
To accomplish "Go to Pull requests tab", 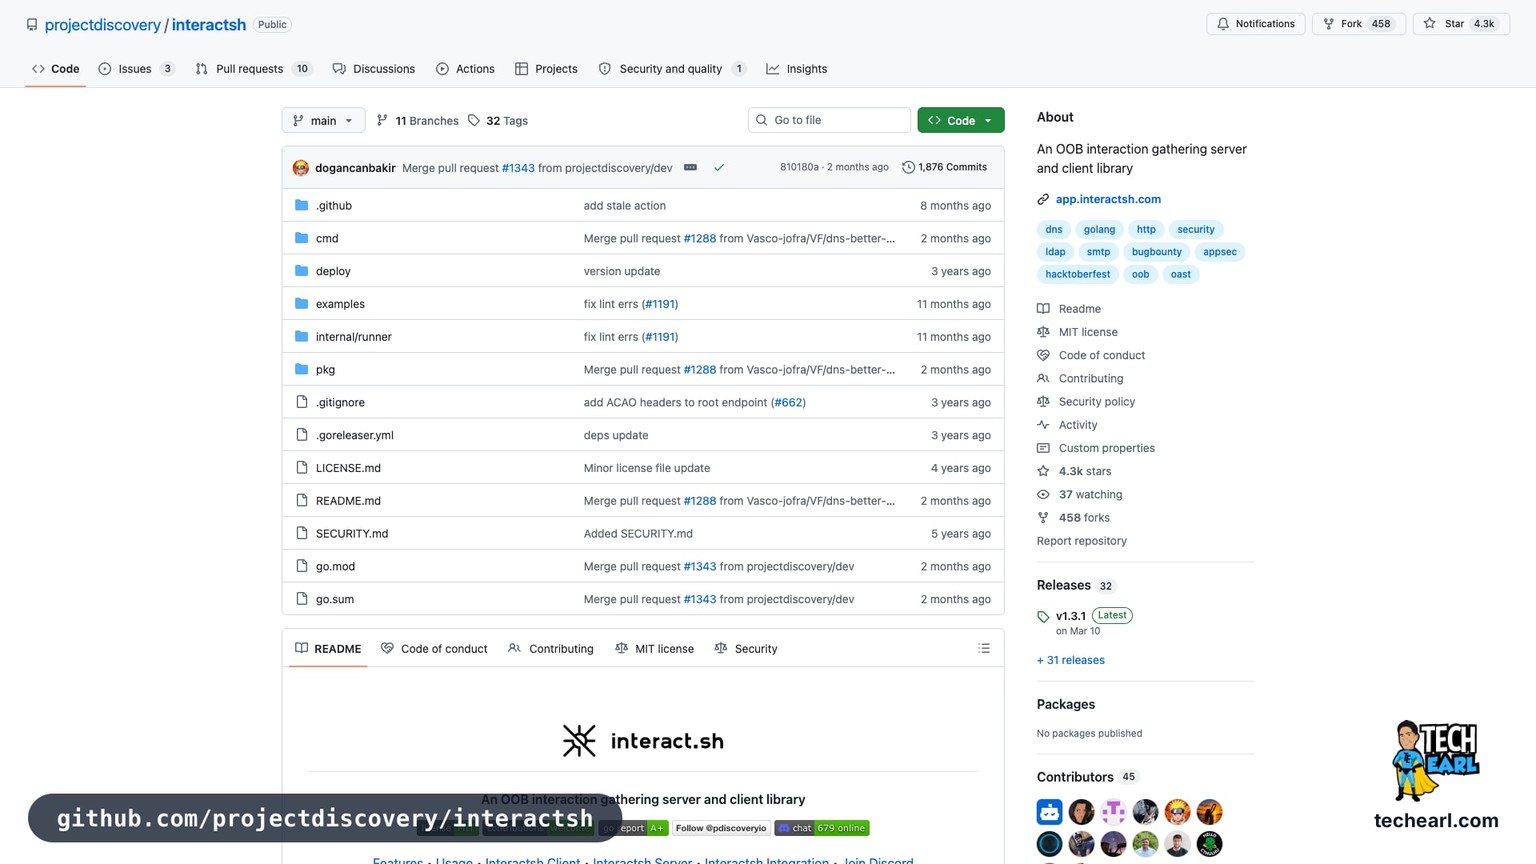I will pyautogui.click(x=253, y=69).
